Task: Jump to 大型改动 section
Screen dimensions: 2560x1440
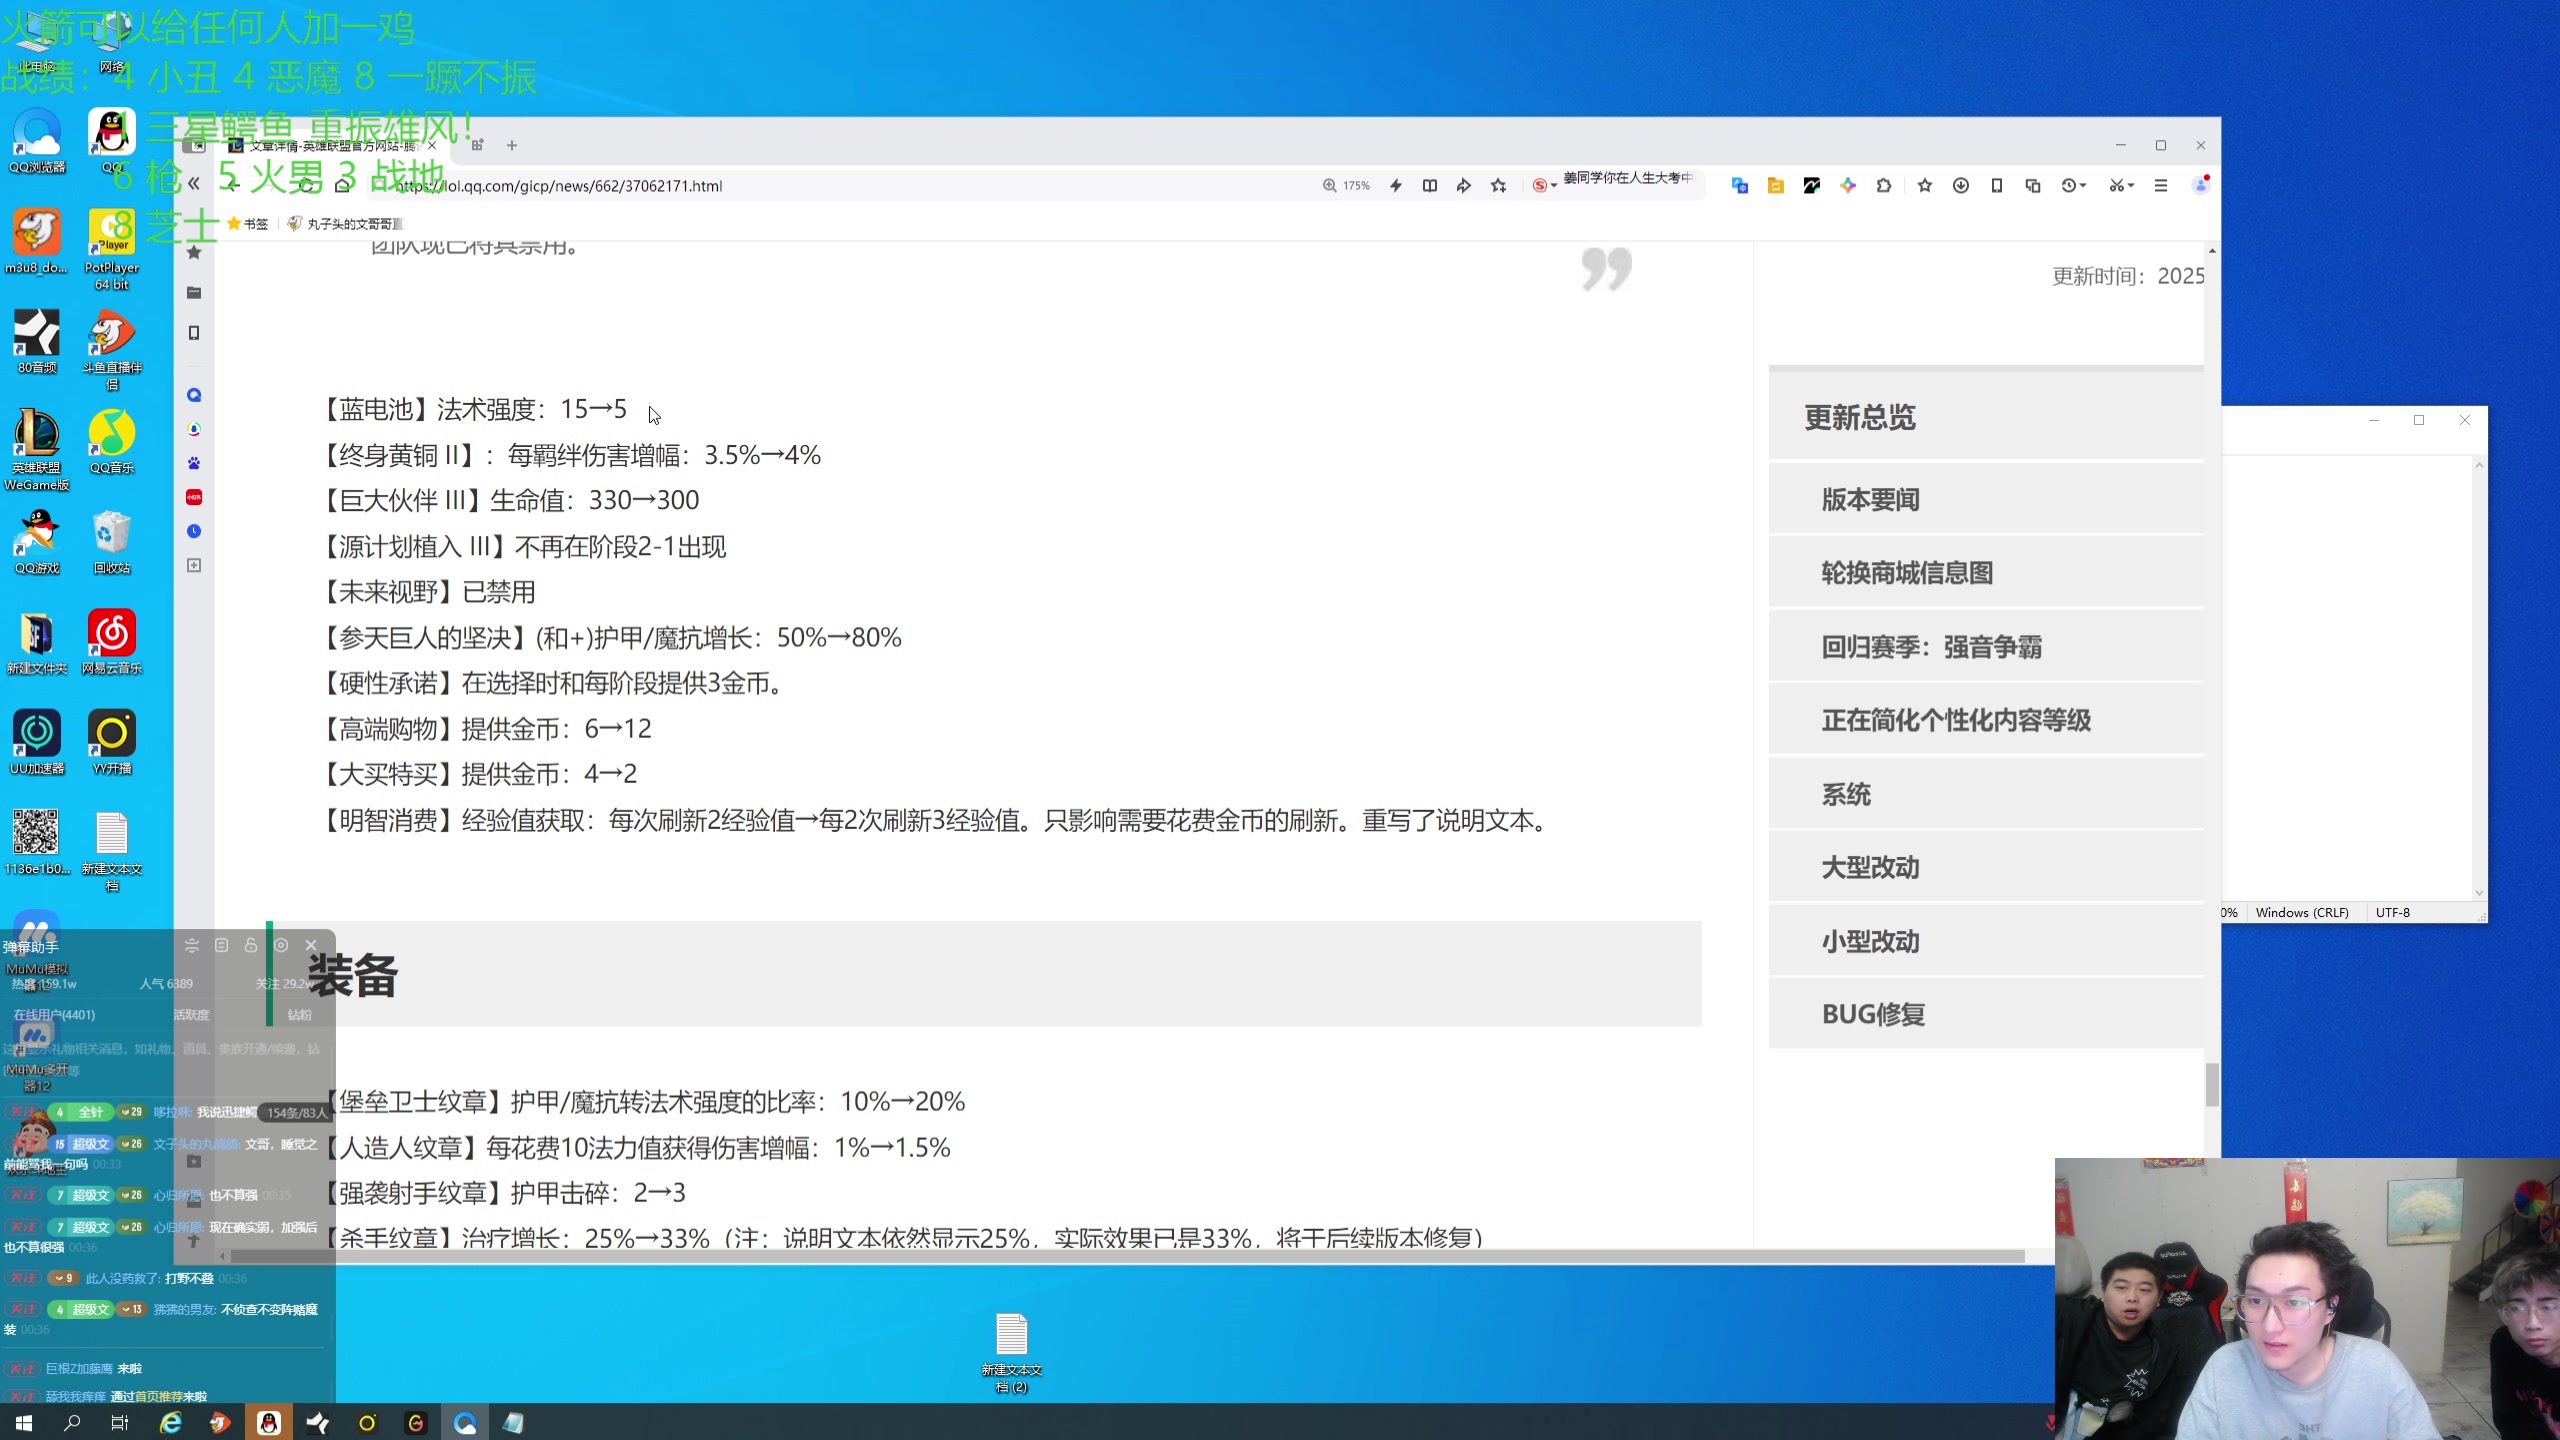Action: click(1870, 867)
